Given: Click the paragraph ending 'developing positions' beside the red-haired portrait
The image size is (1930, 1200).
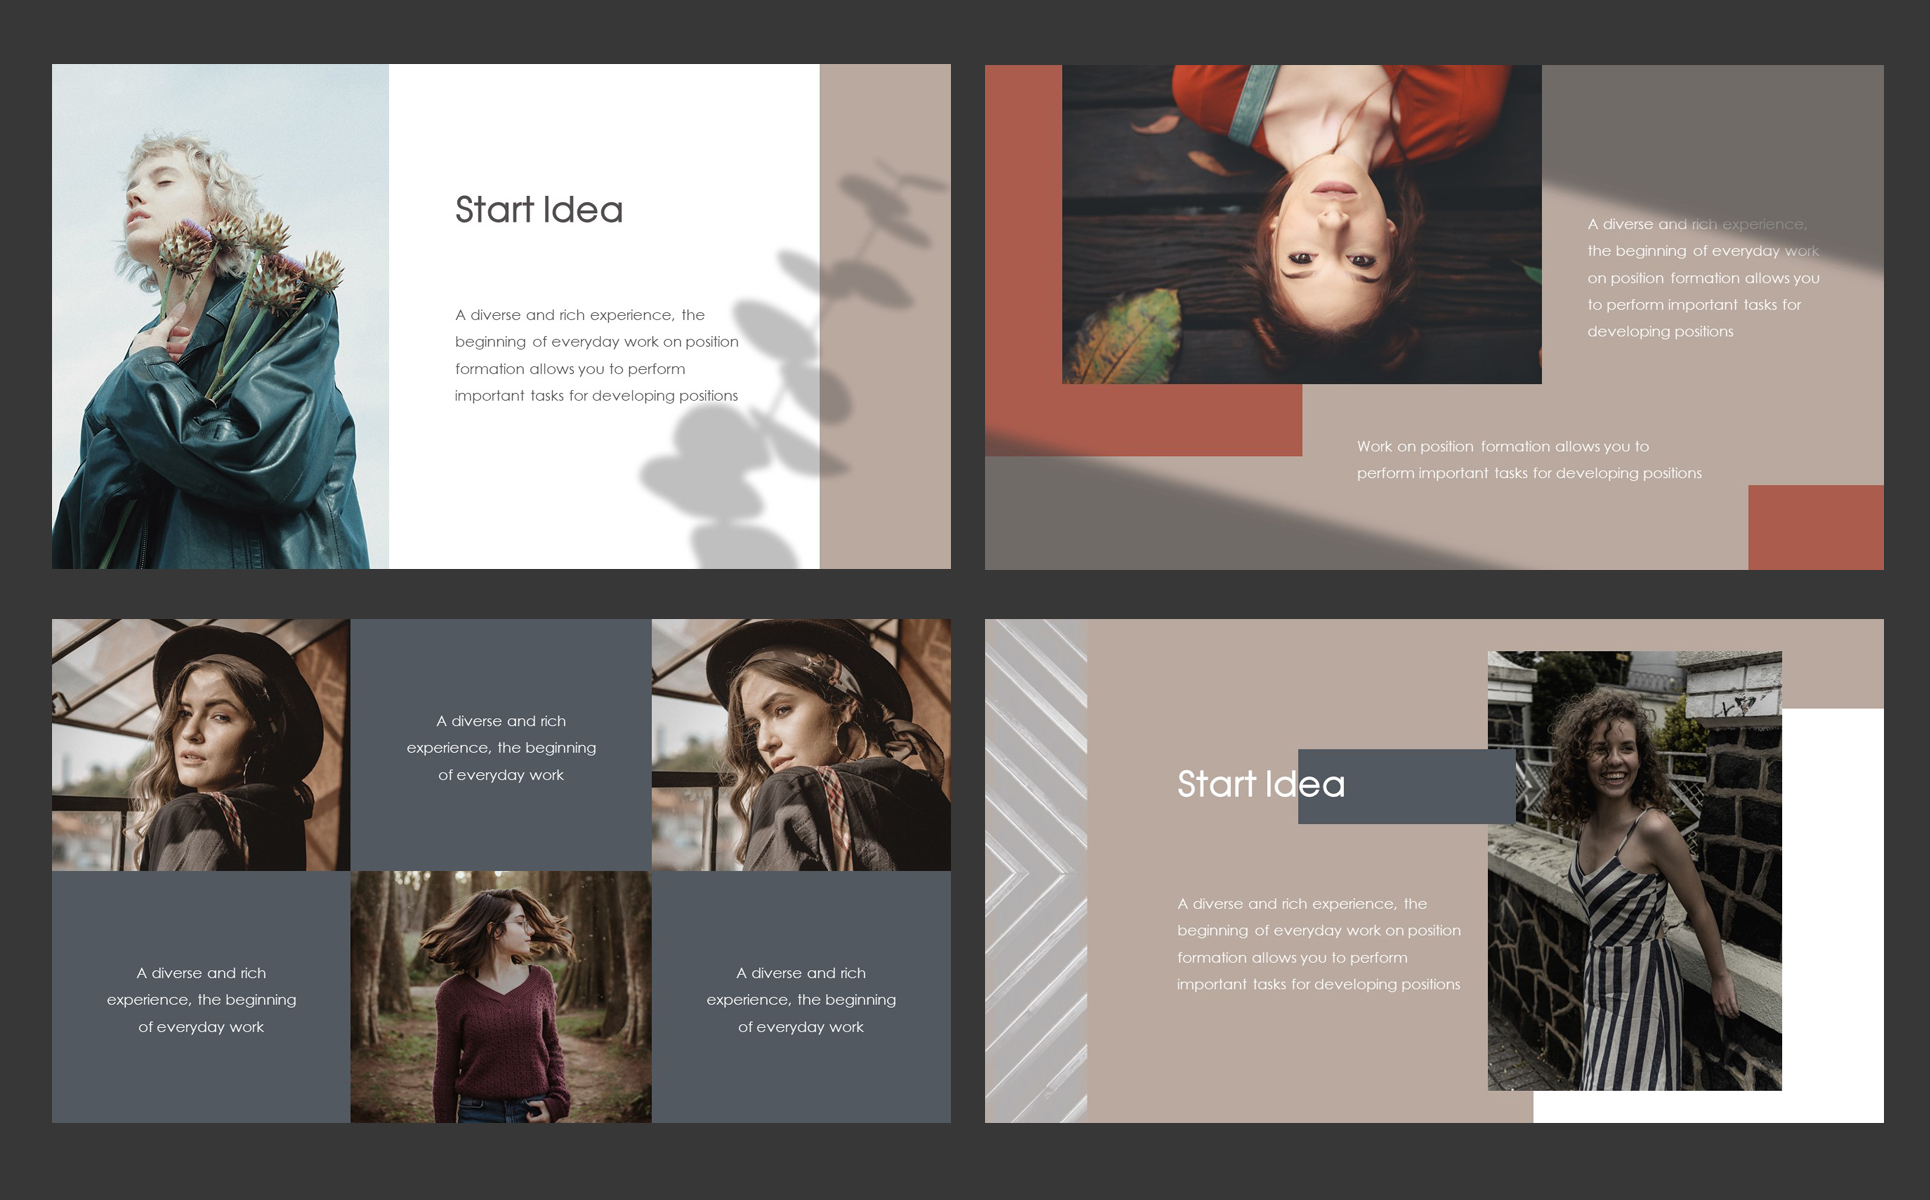Looking at the screenshot, I should tap(1703, 278).
